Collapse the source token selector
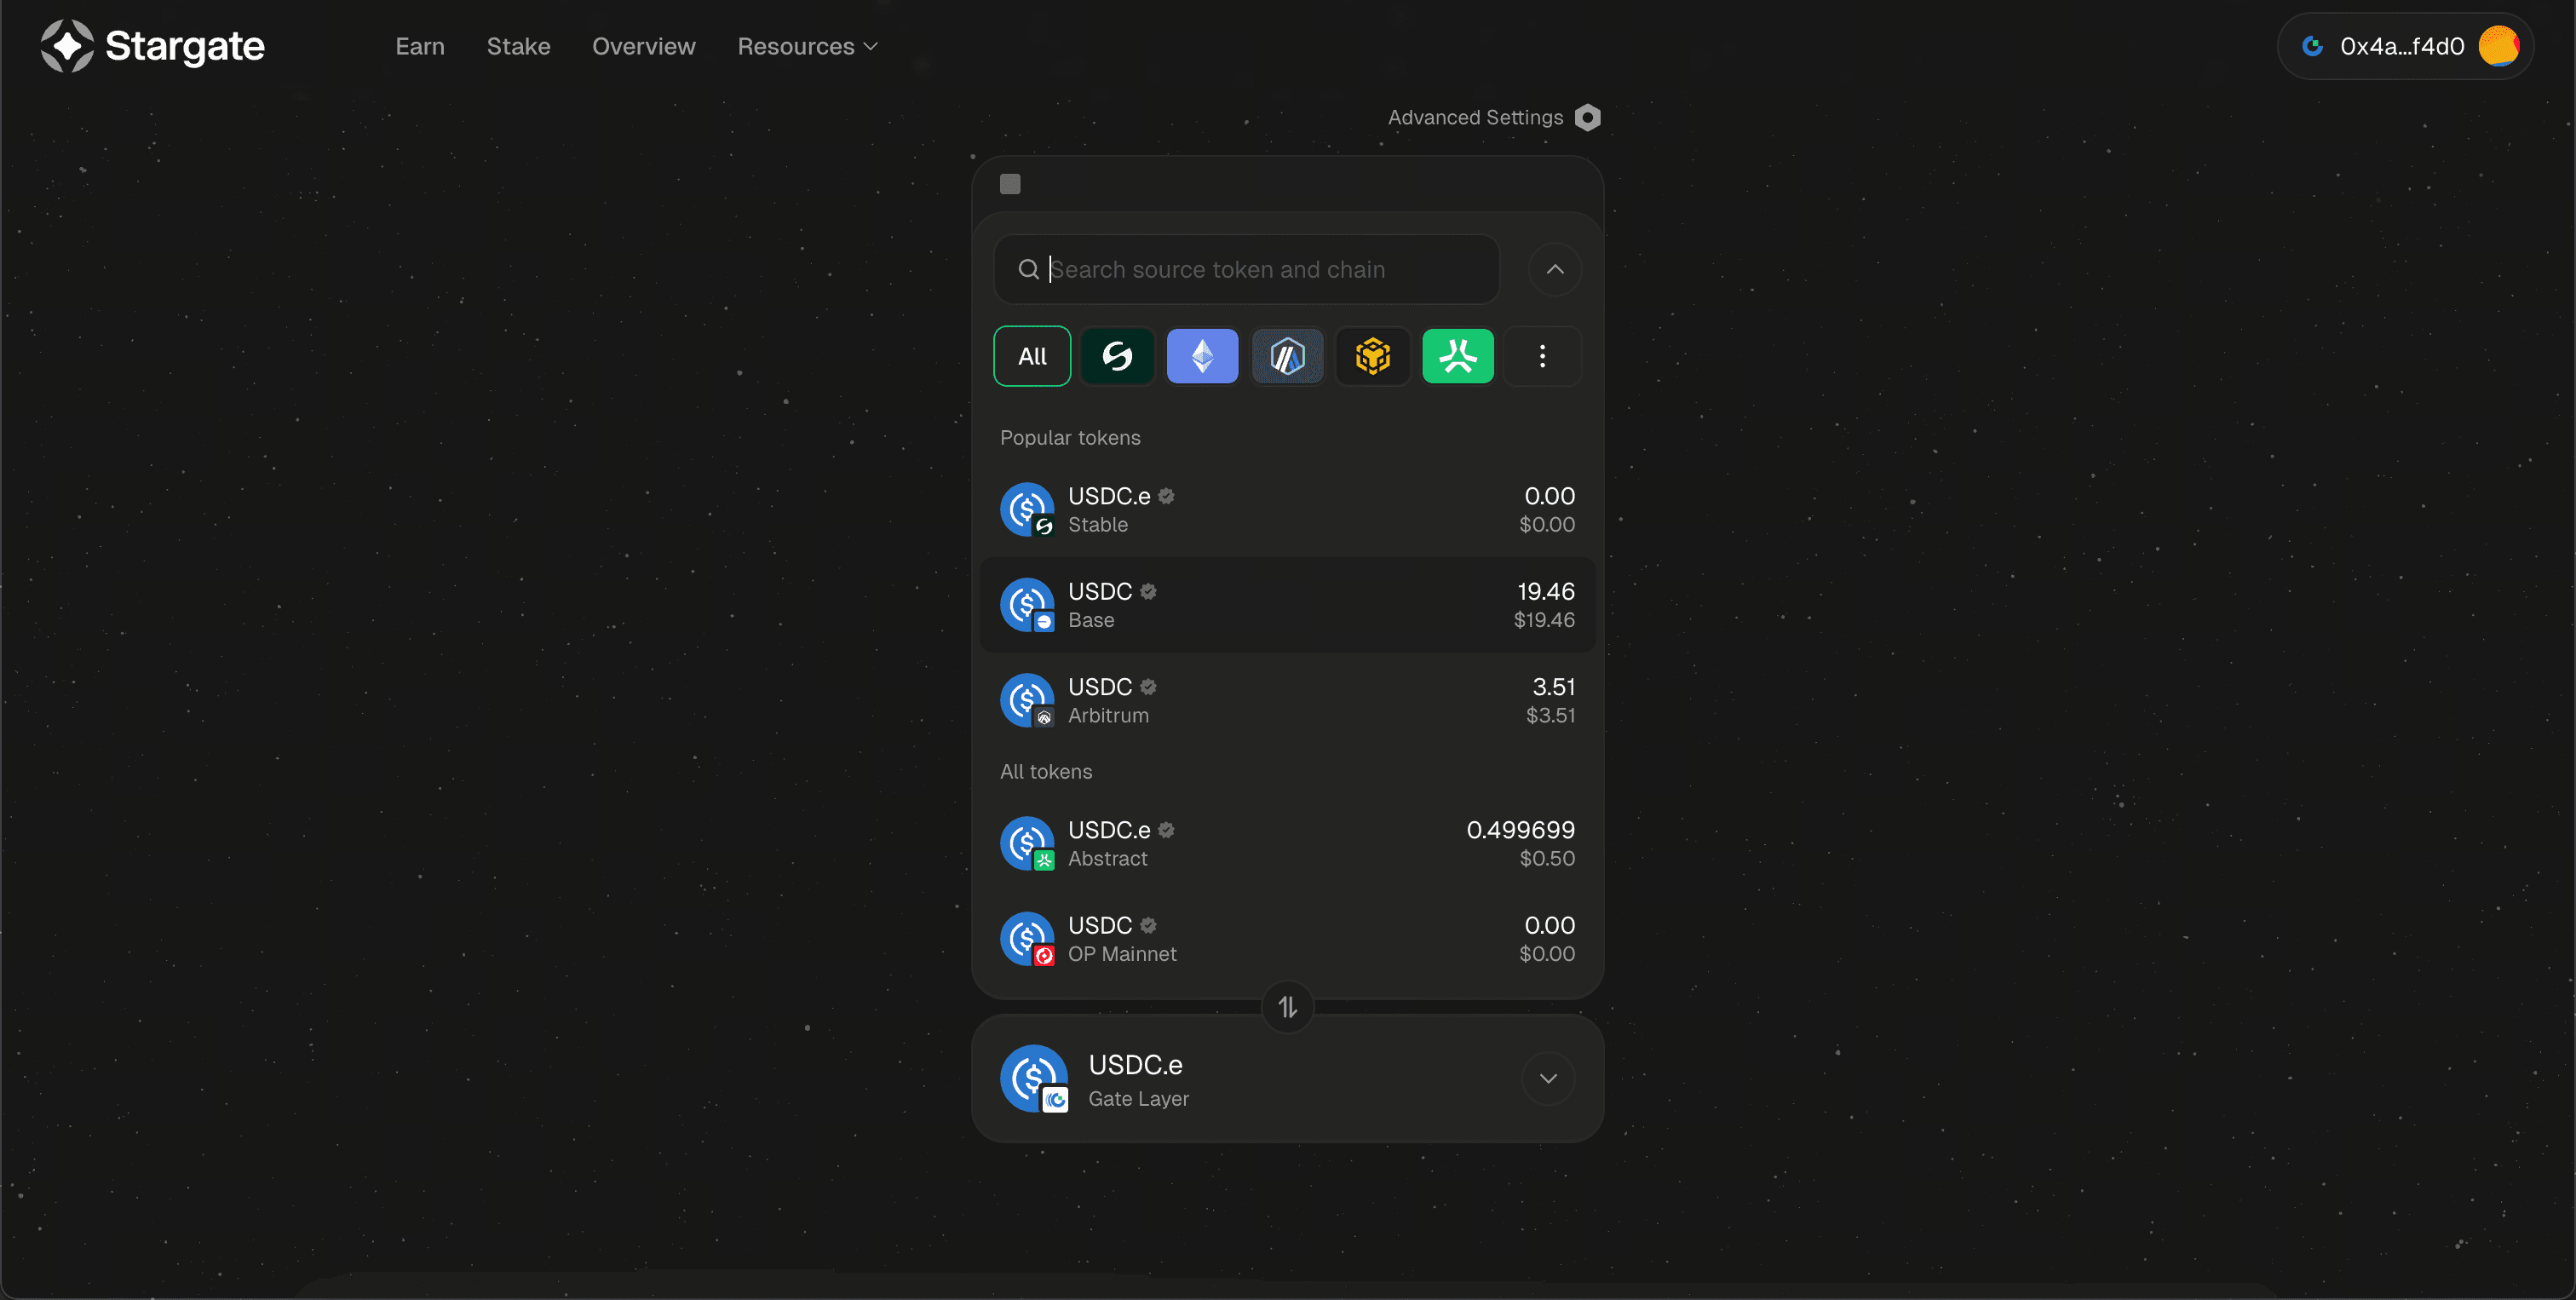 [x=1554, y=269]
